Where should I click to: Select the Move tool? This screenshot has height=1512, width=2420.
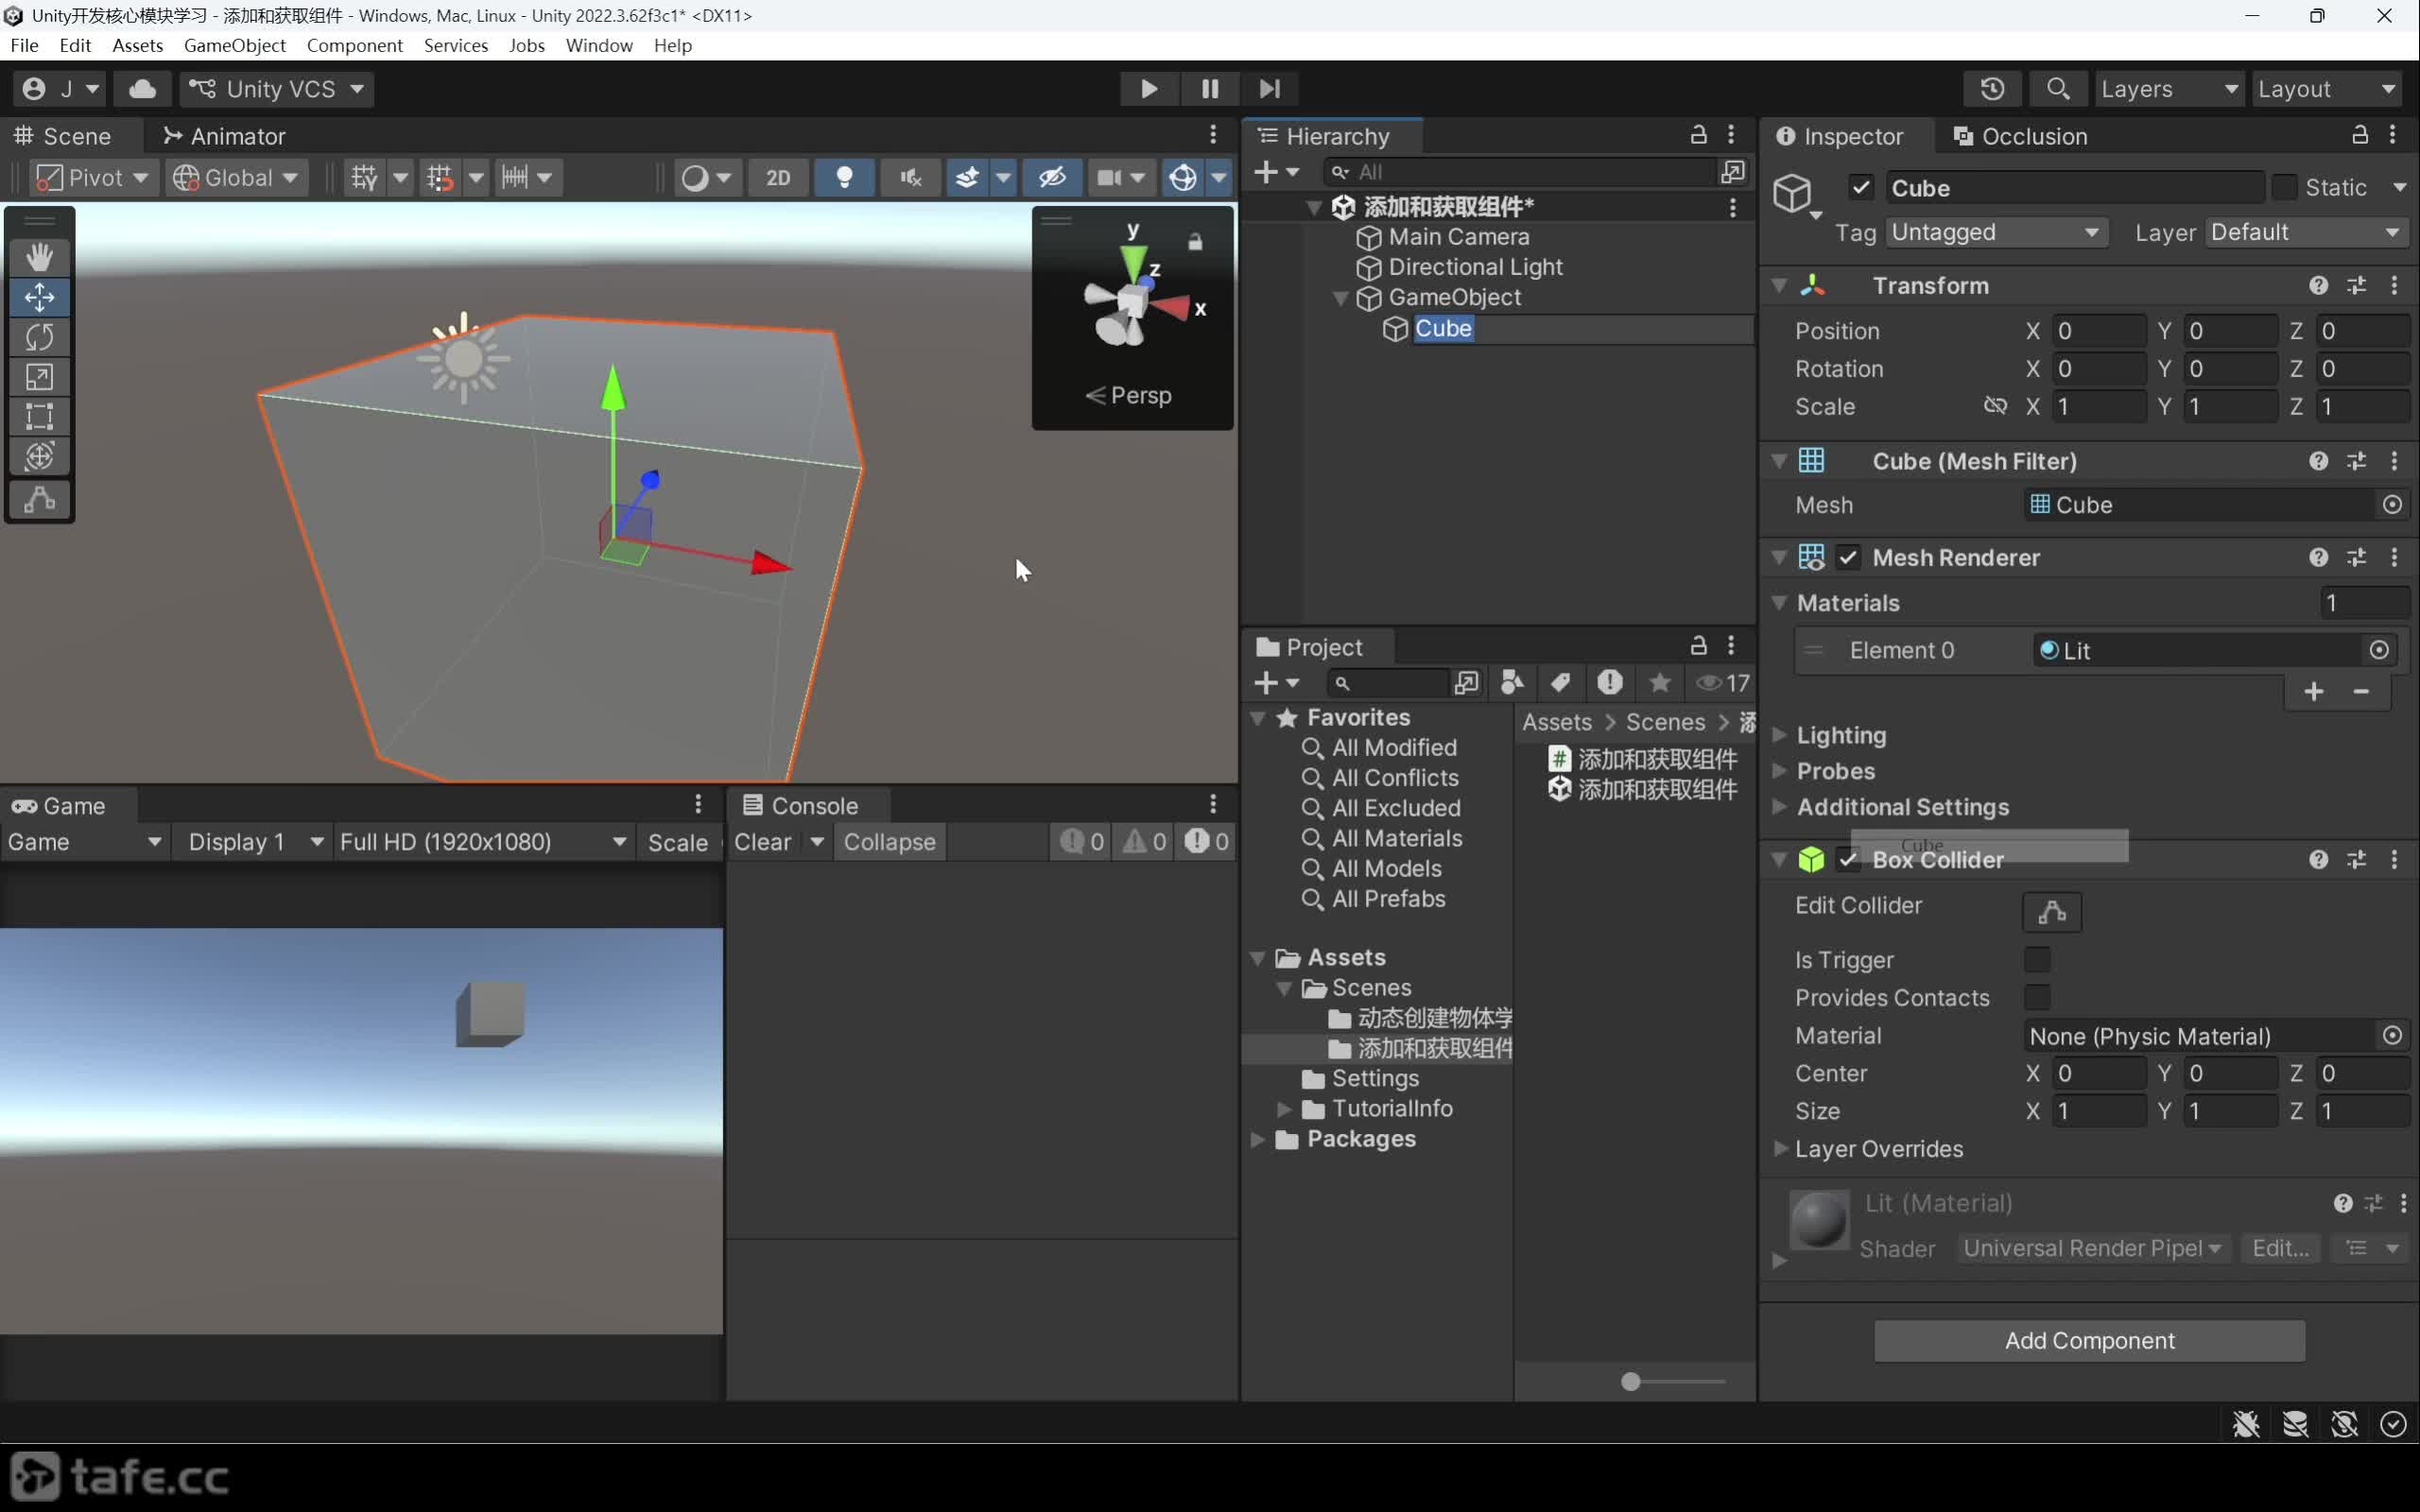click(x=40, y=297)
